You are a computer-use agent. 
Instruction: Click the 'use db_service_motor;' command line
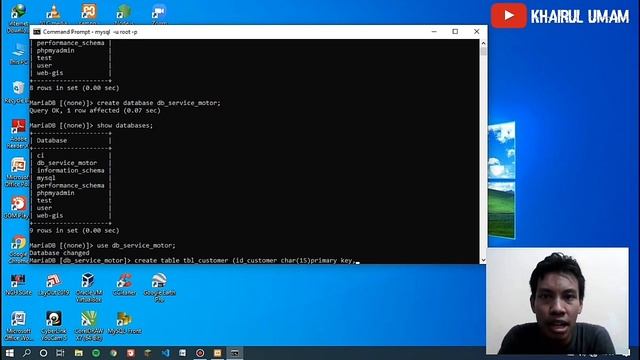click(102, 245)
